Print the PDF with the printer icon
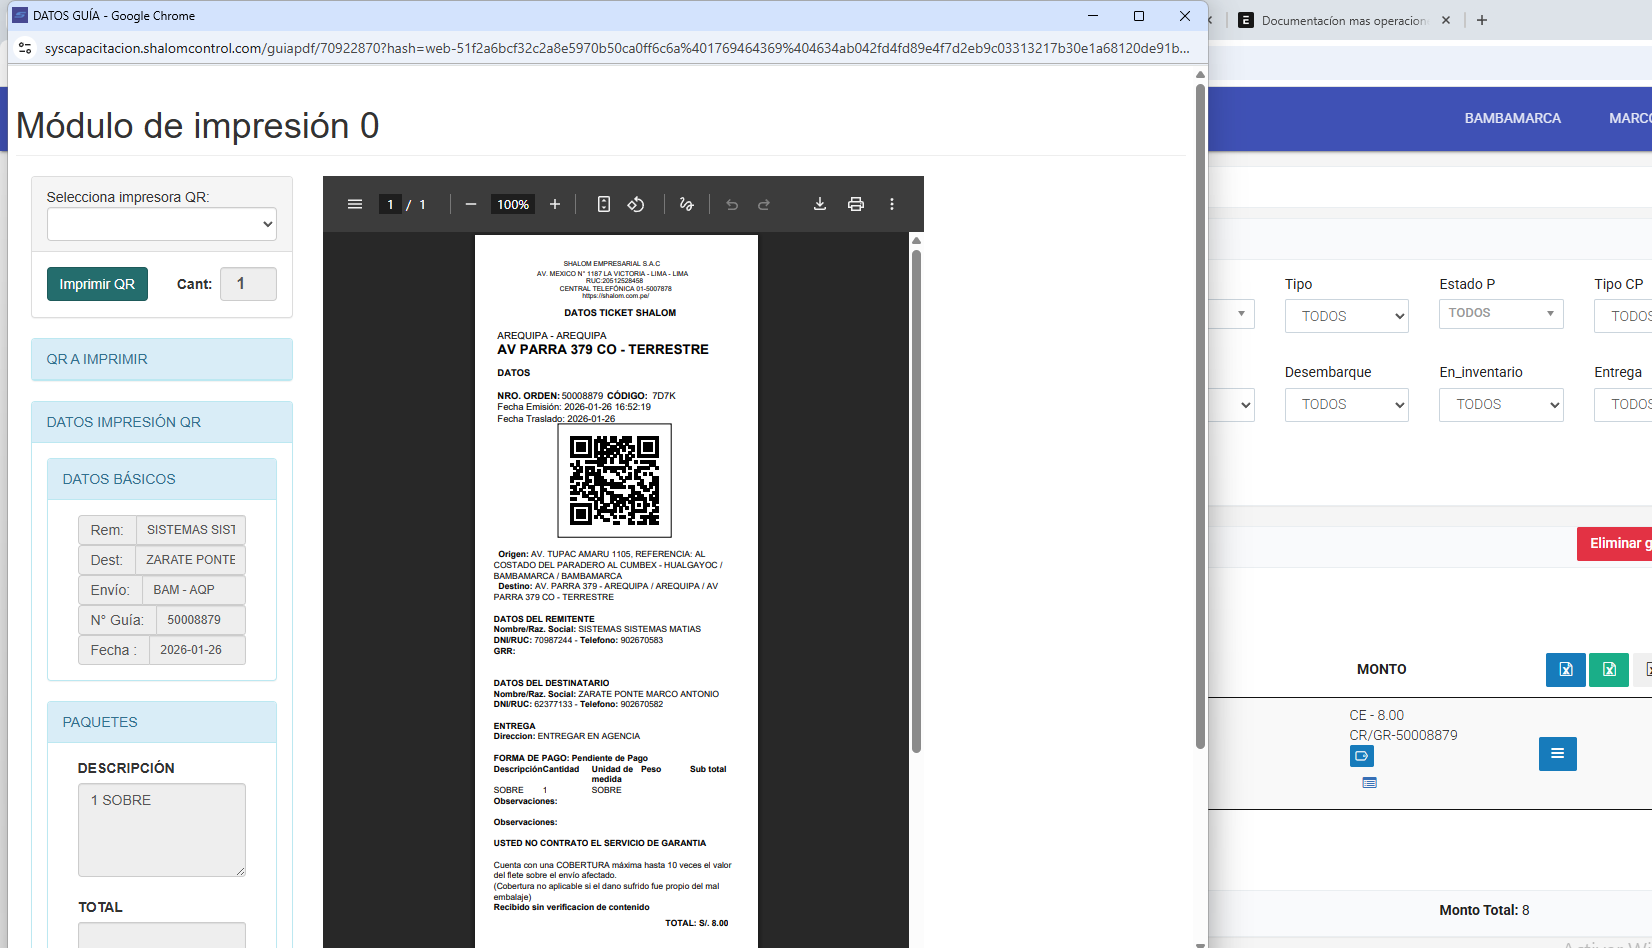The width and height of the screenshot is (1652, 948). pos(855,204)
